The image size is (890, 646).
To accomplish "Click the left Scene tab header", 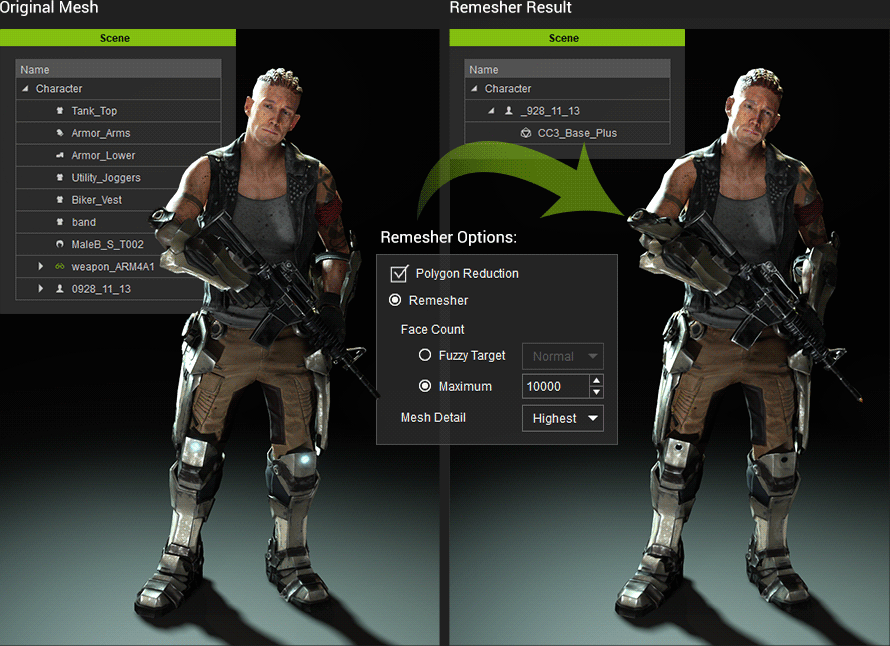I will click(x=115, y=38).
